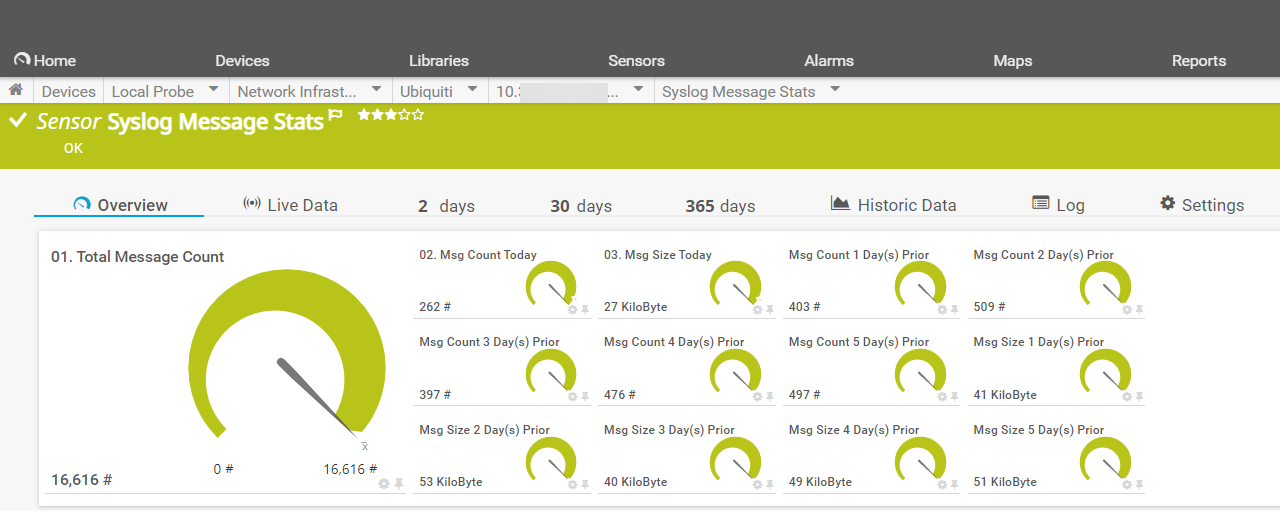Open the Alarms menu in top navigation
Image resolution: width=1280 pixels, height=511 pixels.
coord(829,61)
